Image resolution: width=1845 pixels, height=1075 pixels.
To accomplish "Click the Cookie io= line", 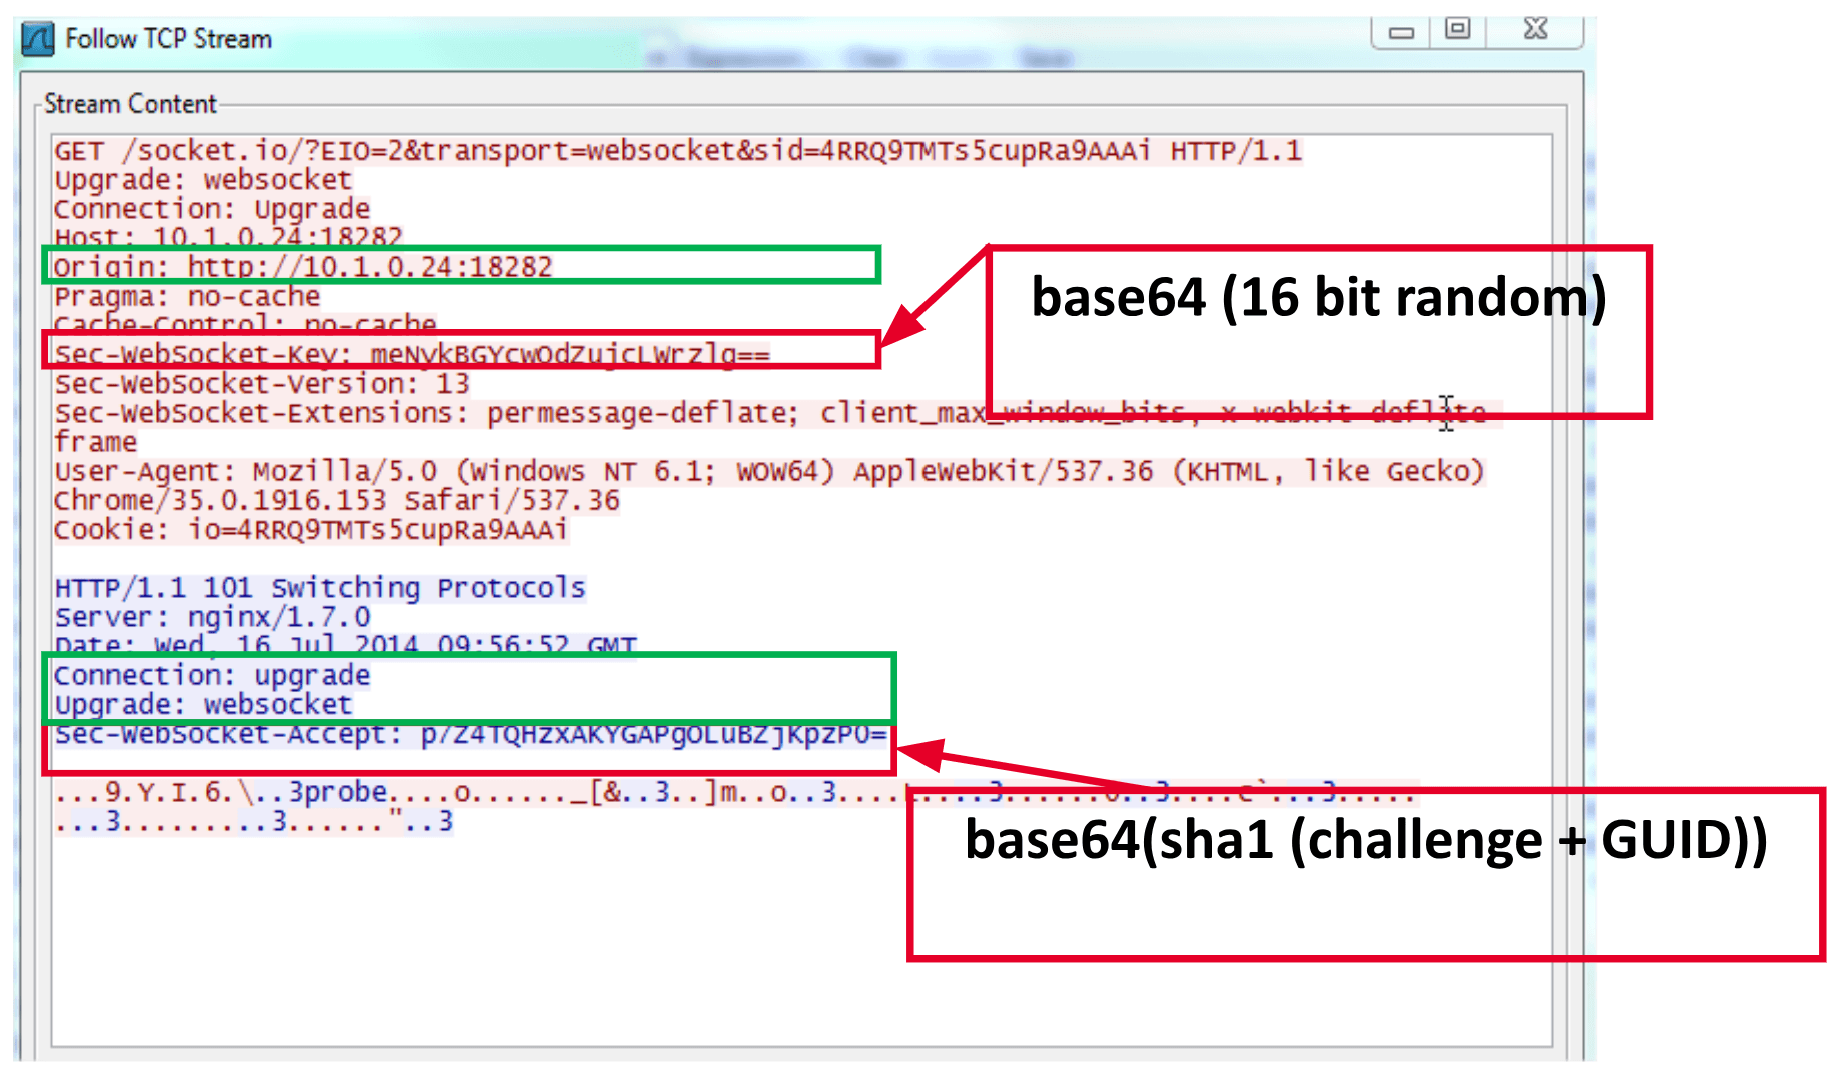I will [311, 529].
